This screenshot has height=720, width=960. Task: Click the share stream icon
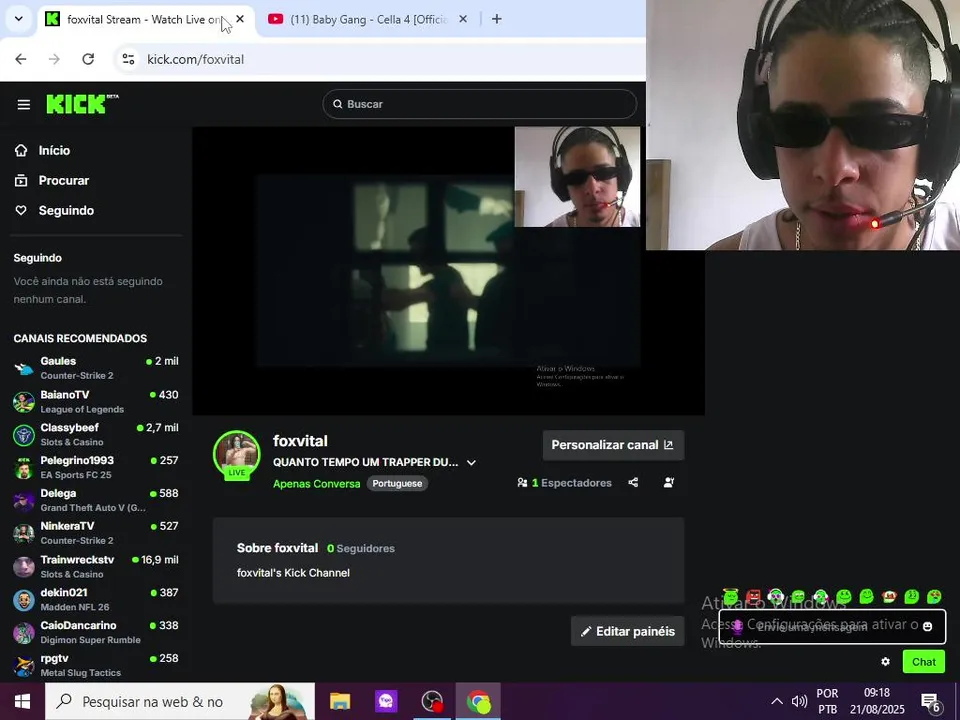633,482
